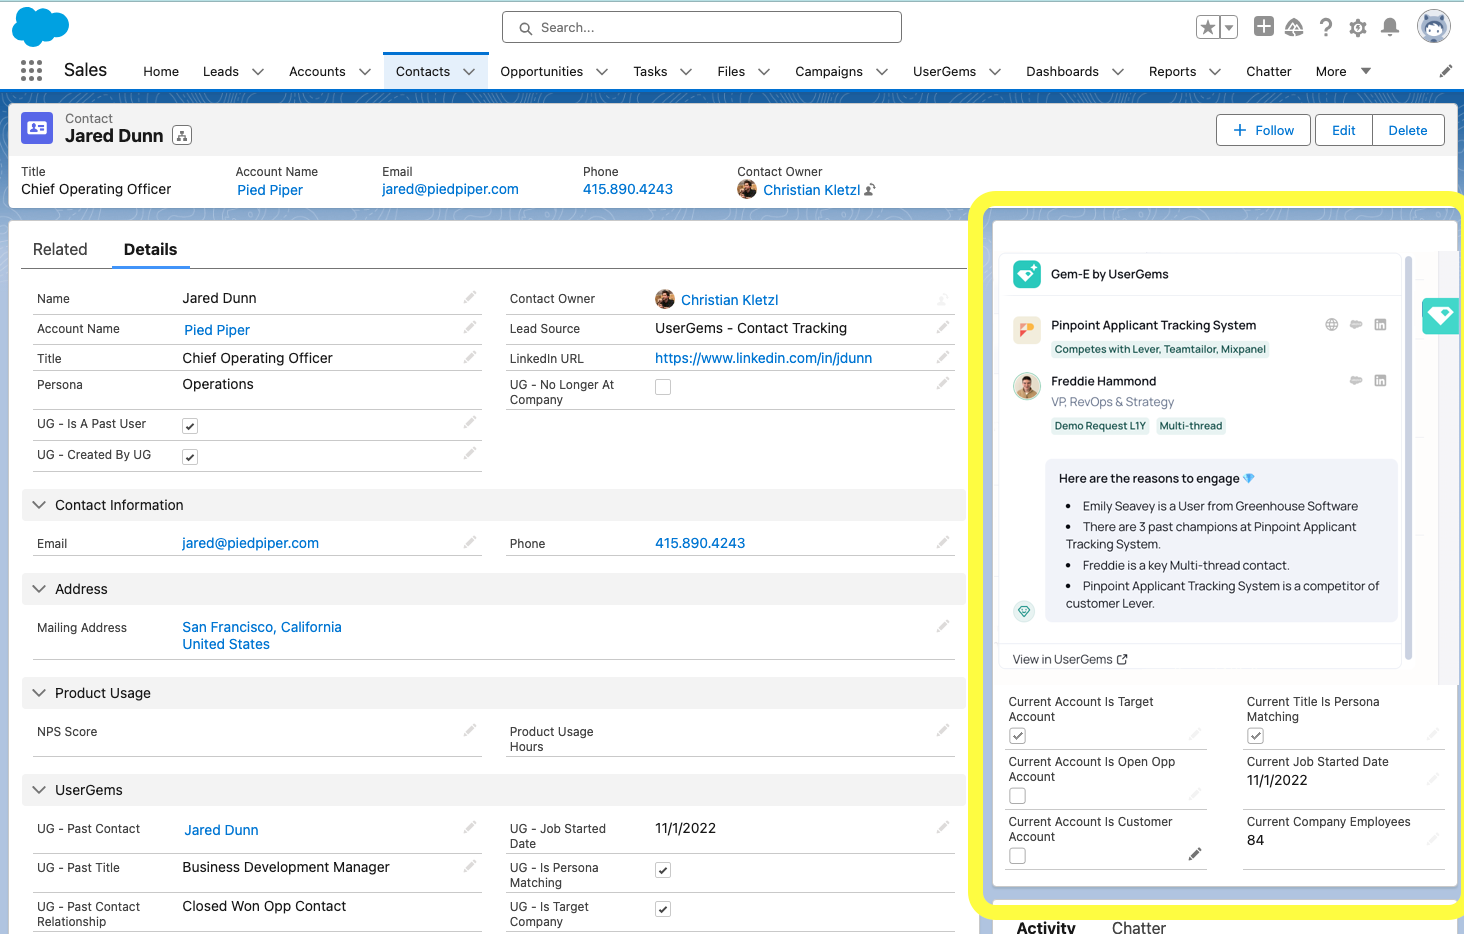Click the global Search field
Image resolution: width=1464 pixels, height=934 pixels.
(x=701, y=27)
